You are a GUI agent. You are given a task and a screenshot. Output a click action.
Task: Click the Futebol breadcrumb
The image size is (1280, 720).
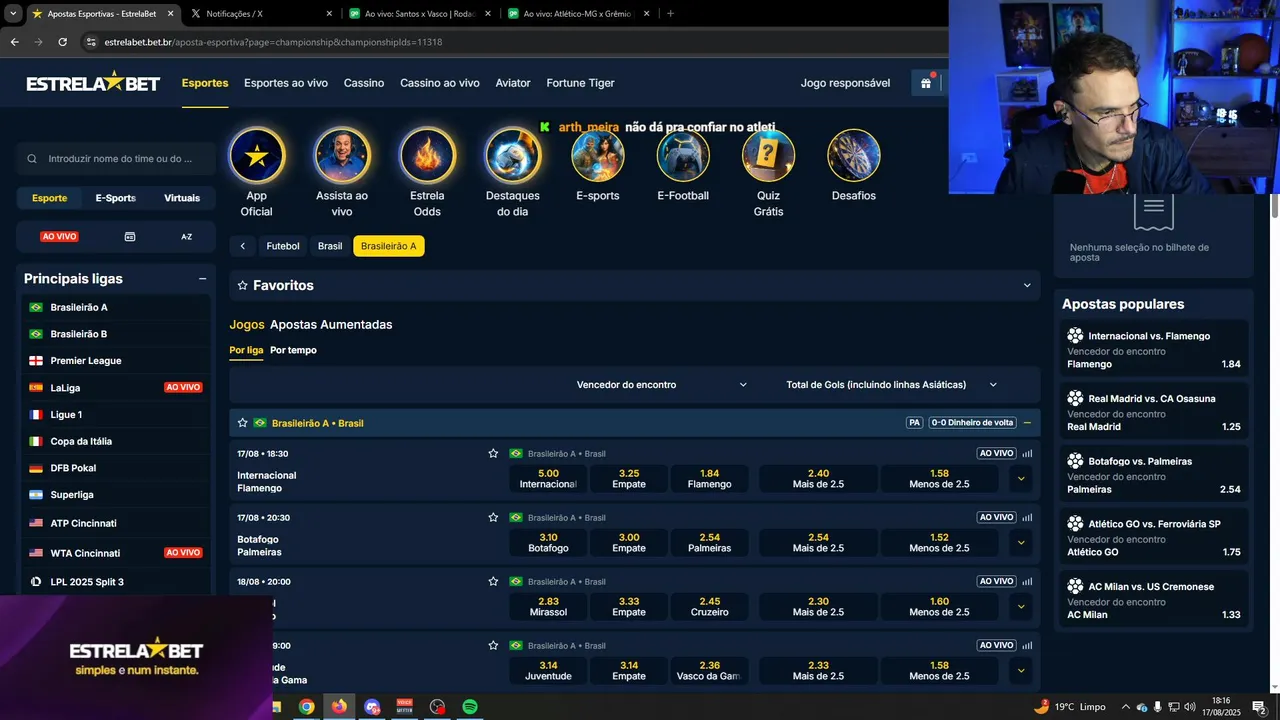(x=283, y=246)
